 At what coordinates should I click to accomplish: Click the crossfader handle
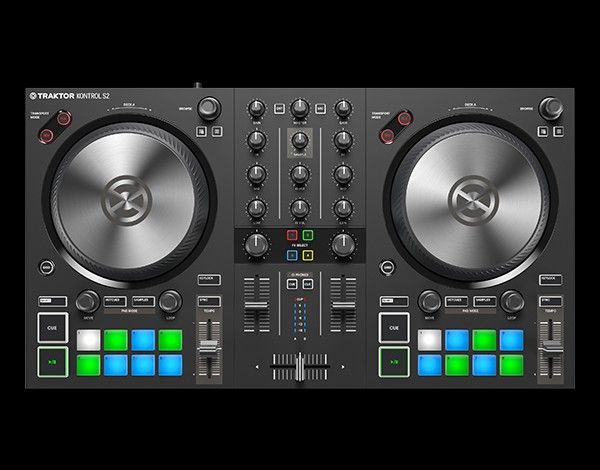point(300,367)
